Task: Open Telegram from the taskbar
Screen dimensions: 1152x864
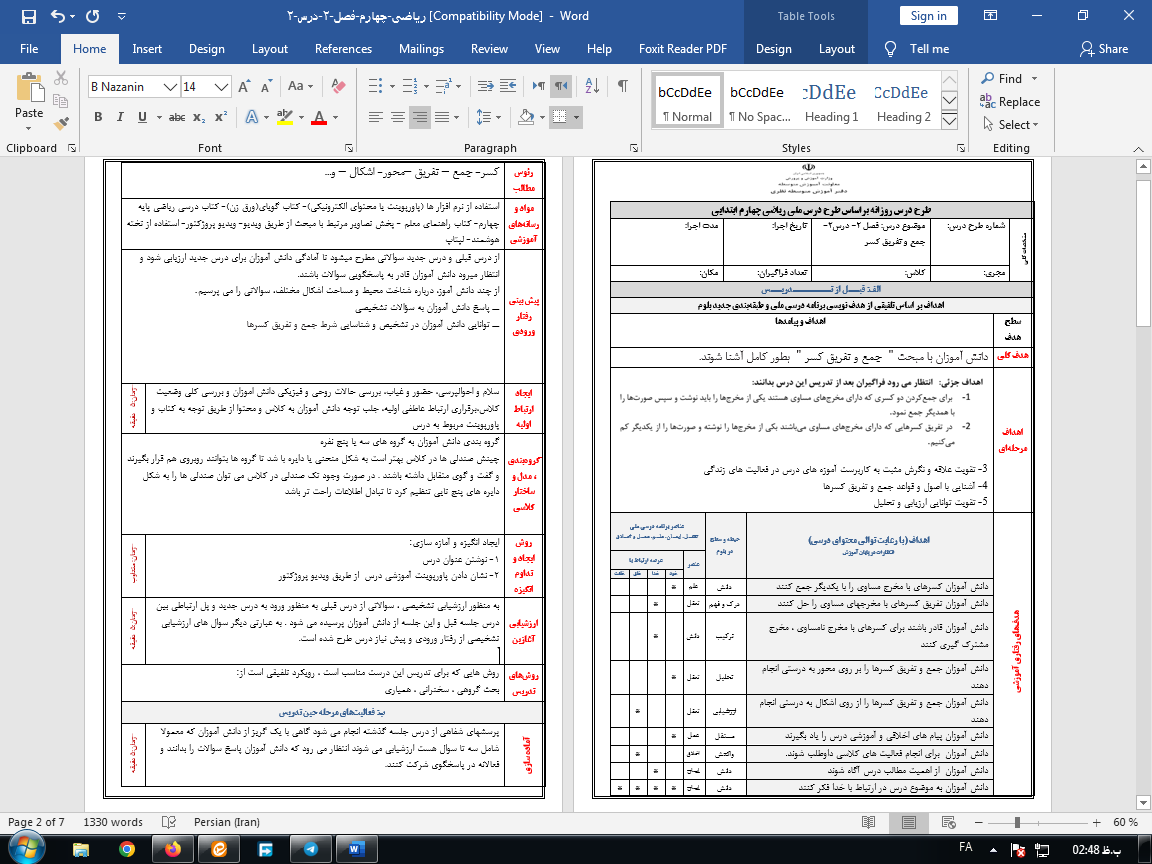Action: [x=311, y=849]
